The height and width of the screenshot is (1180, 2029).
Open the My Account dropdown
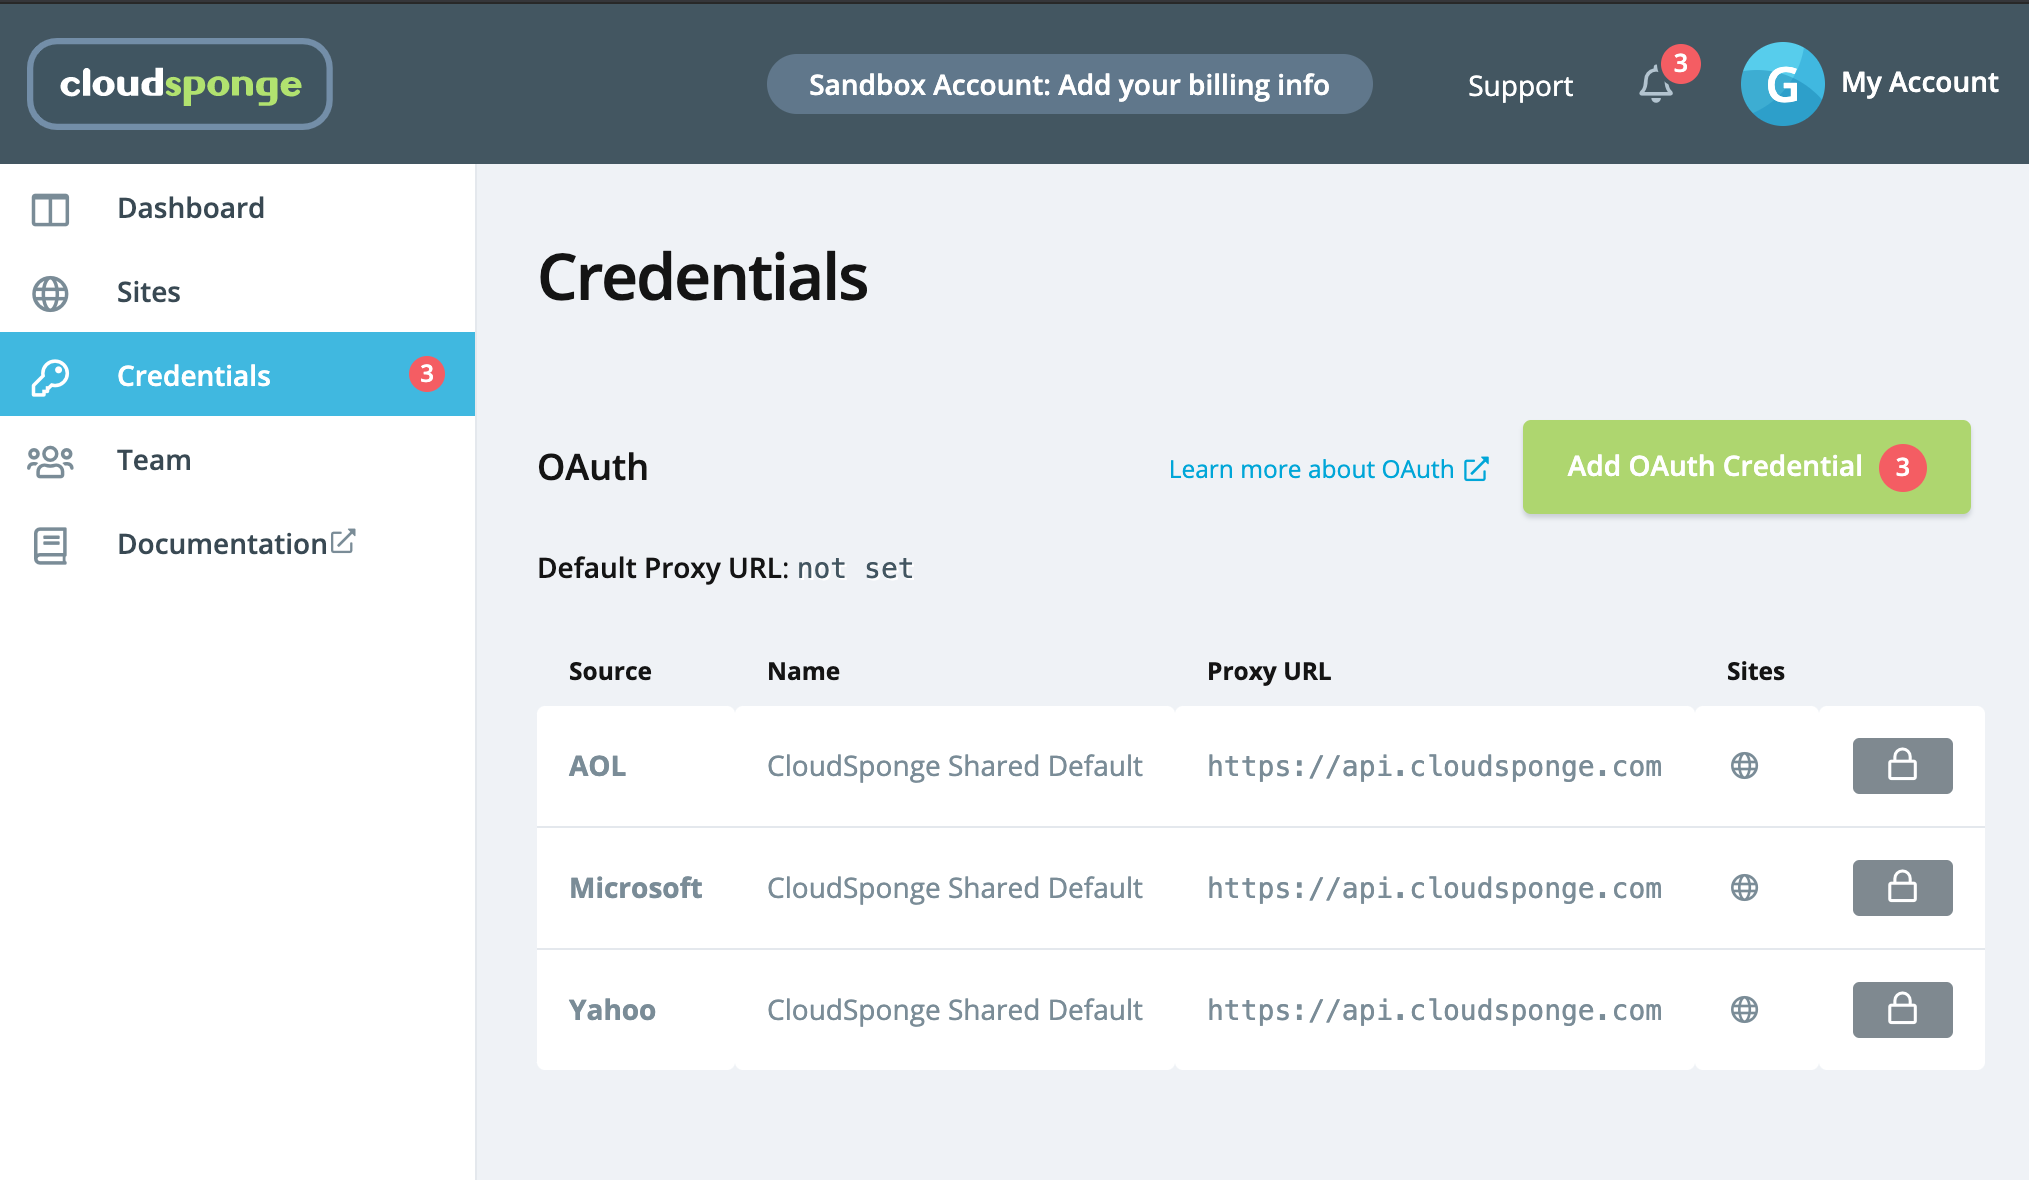pyautogui.click(x=1920, y=82)
